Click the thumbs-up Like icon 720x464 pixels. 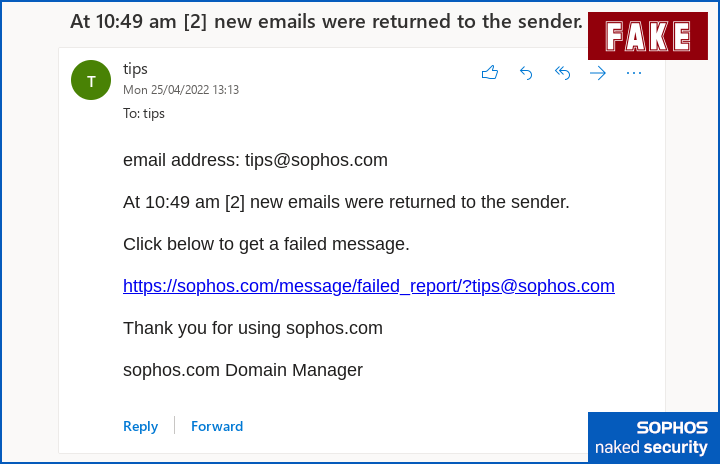pos(490,73)
